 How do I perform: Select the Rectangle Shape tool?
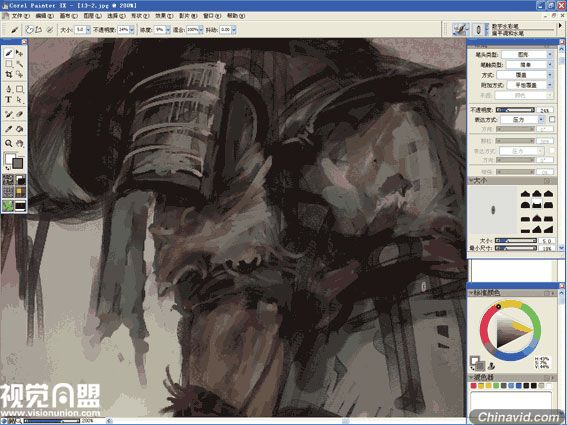point(20,89)
